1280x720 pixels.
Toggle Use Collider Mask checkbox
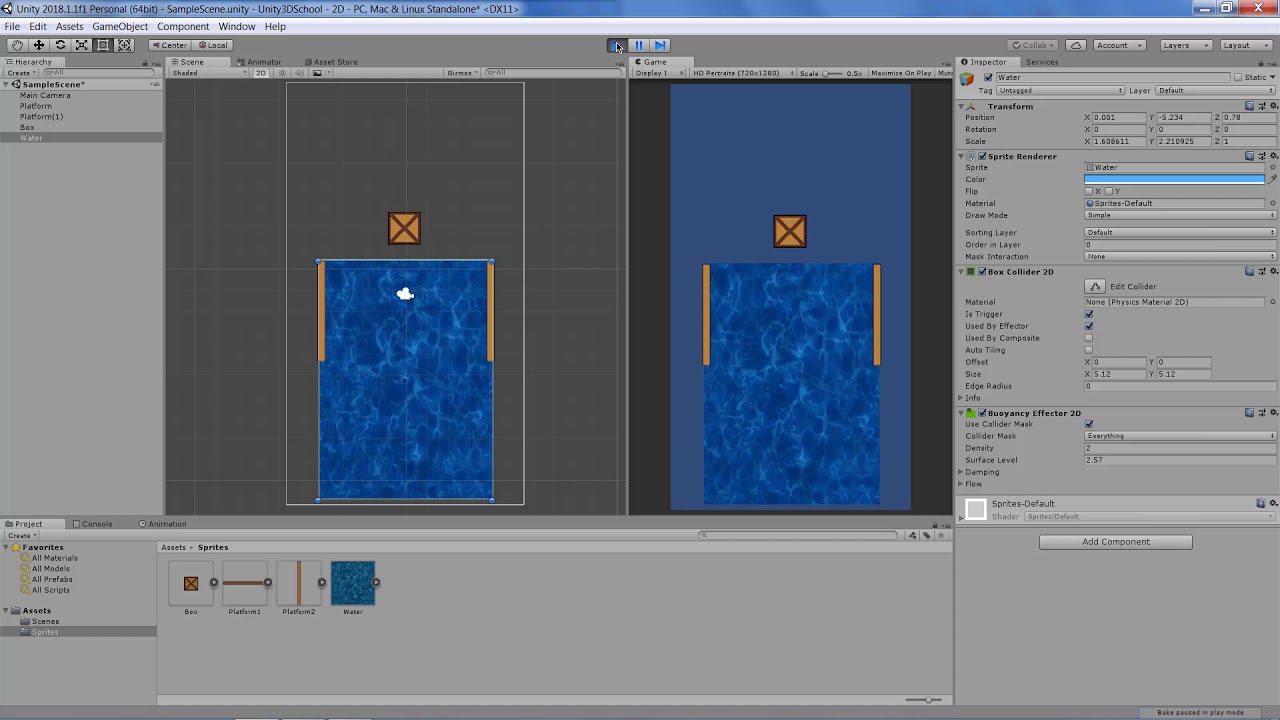tap(1089, 424)
